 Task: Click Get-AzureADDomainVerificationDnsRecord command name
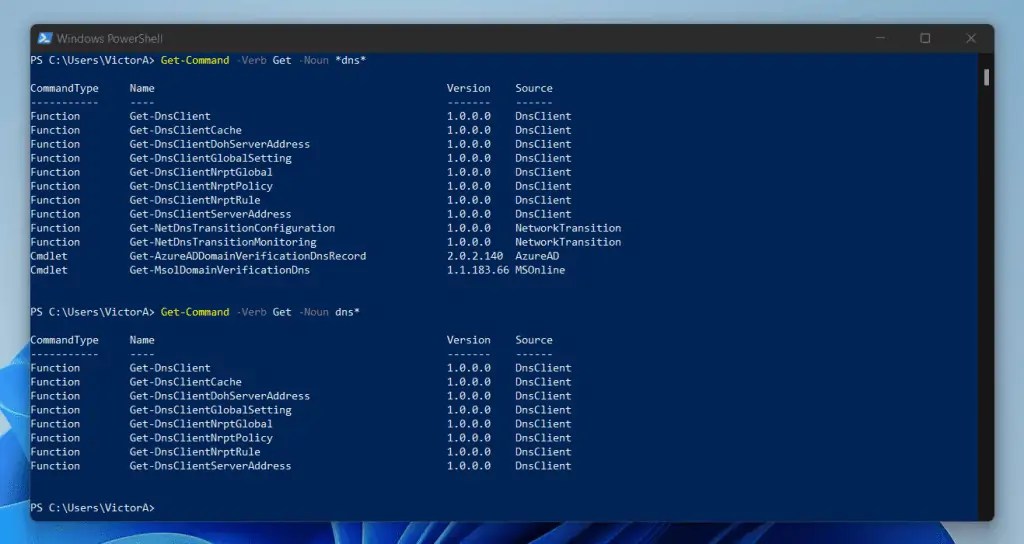(248, 256)
